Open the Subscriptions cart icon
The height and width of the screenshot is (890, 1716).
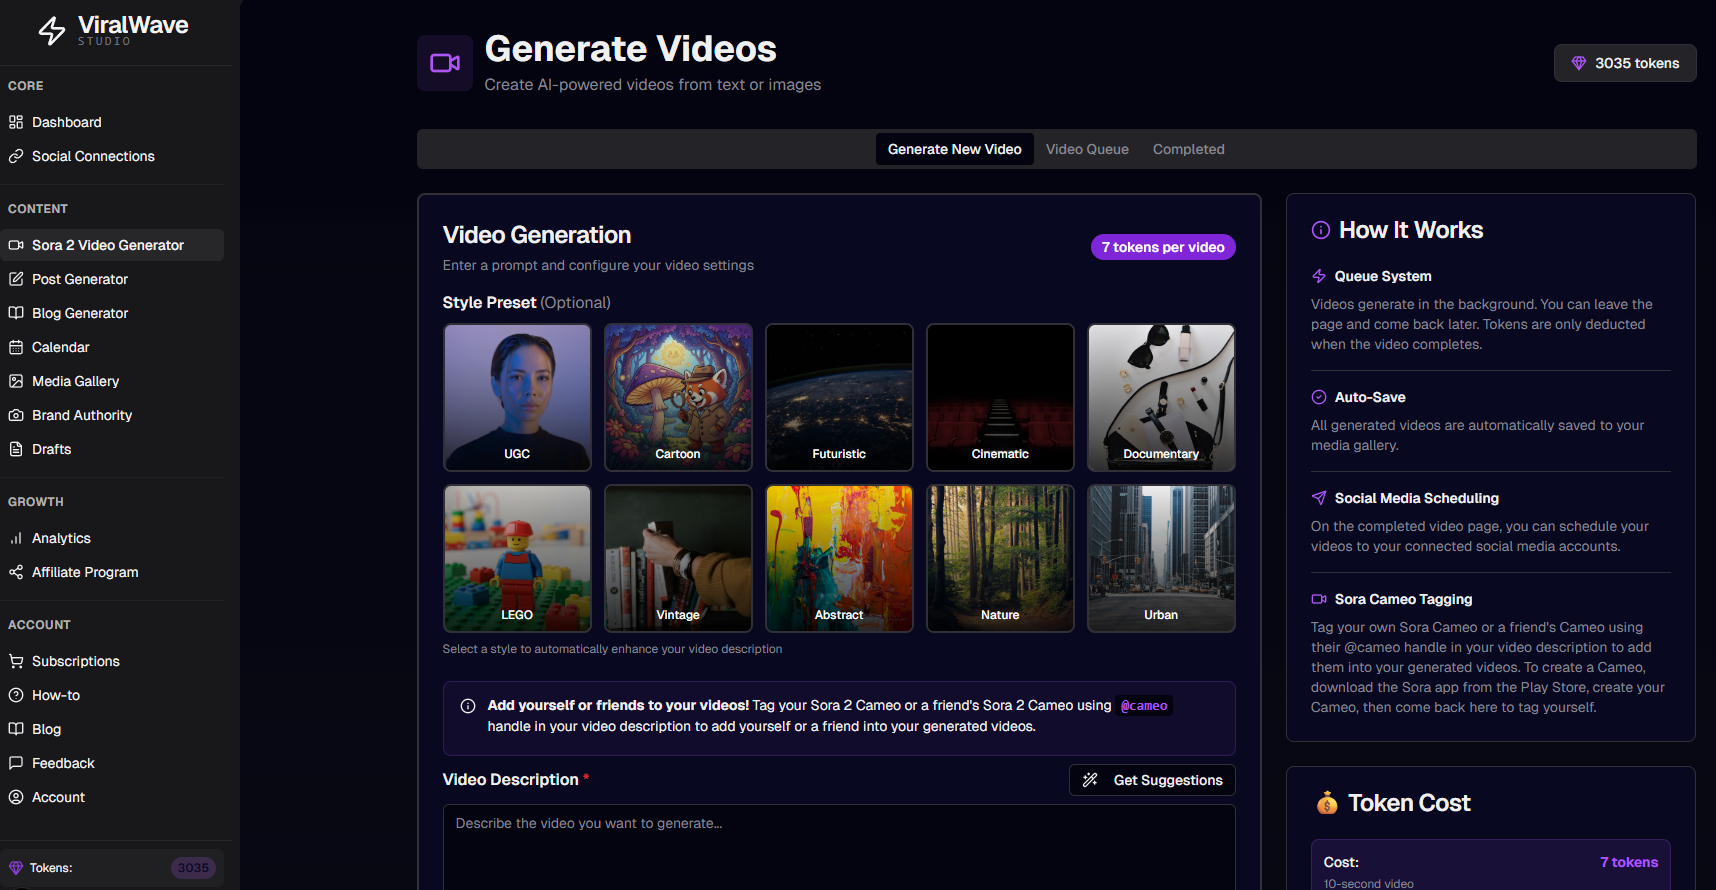16,661
